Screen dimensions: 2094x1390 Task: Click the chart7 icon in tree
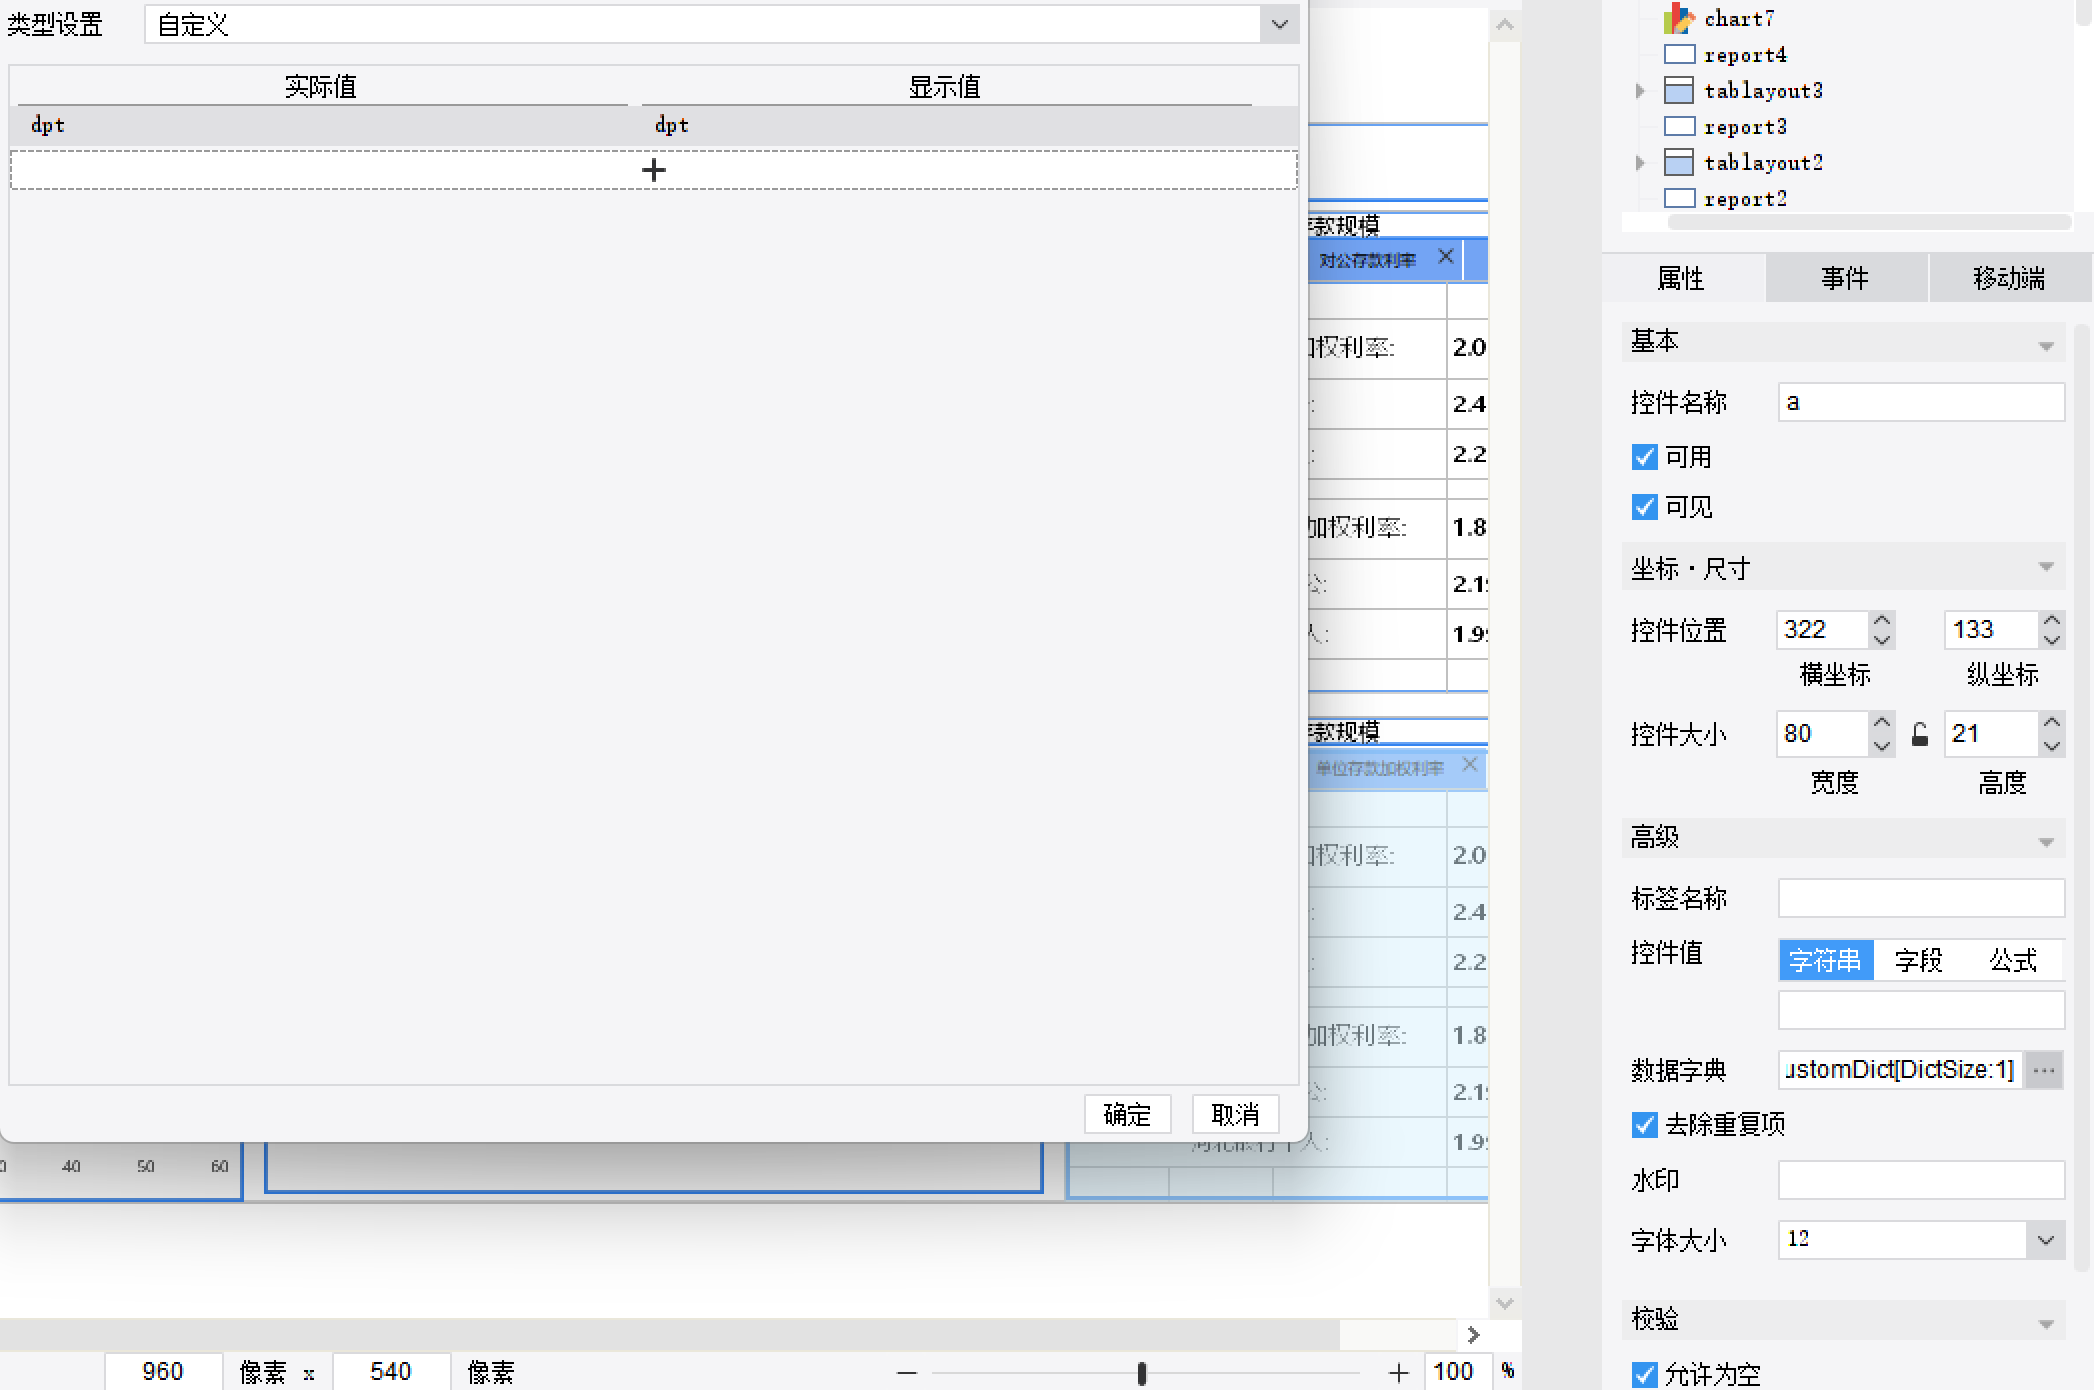(x=1679, y=18)
